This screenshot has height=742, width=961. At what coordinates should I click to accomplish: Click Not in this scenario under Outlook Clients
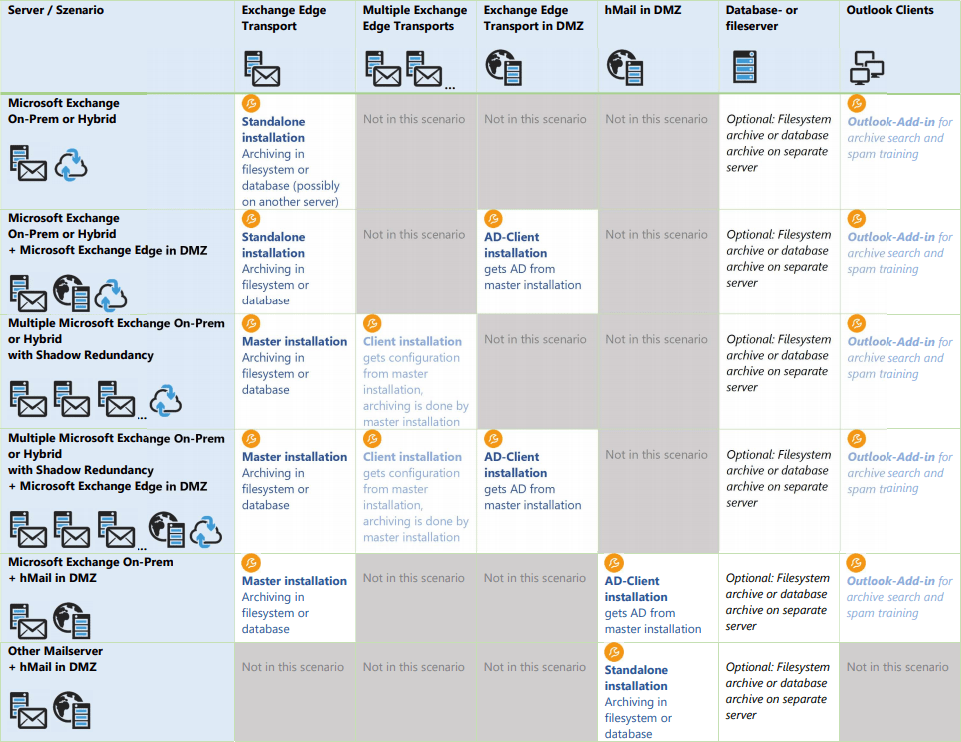click(897, 667)
